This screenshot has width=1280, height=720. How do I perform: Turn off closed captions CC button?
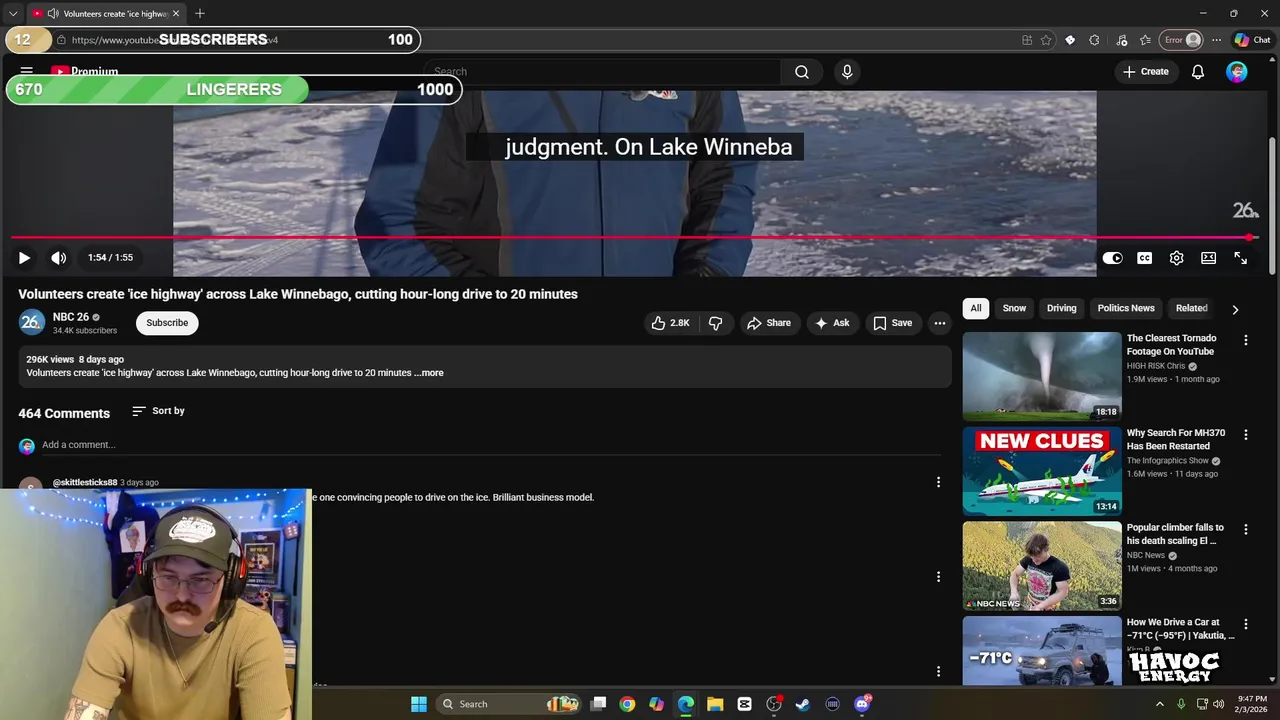[1144, 258]
